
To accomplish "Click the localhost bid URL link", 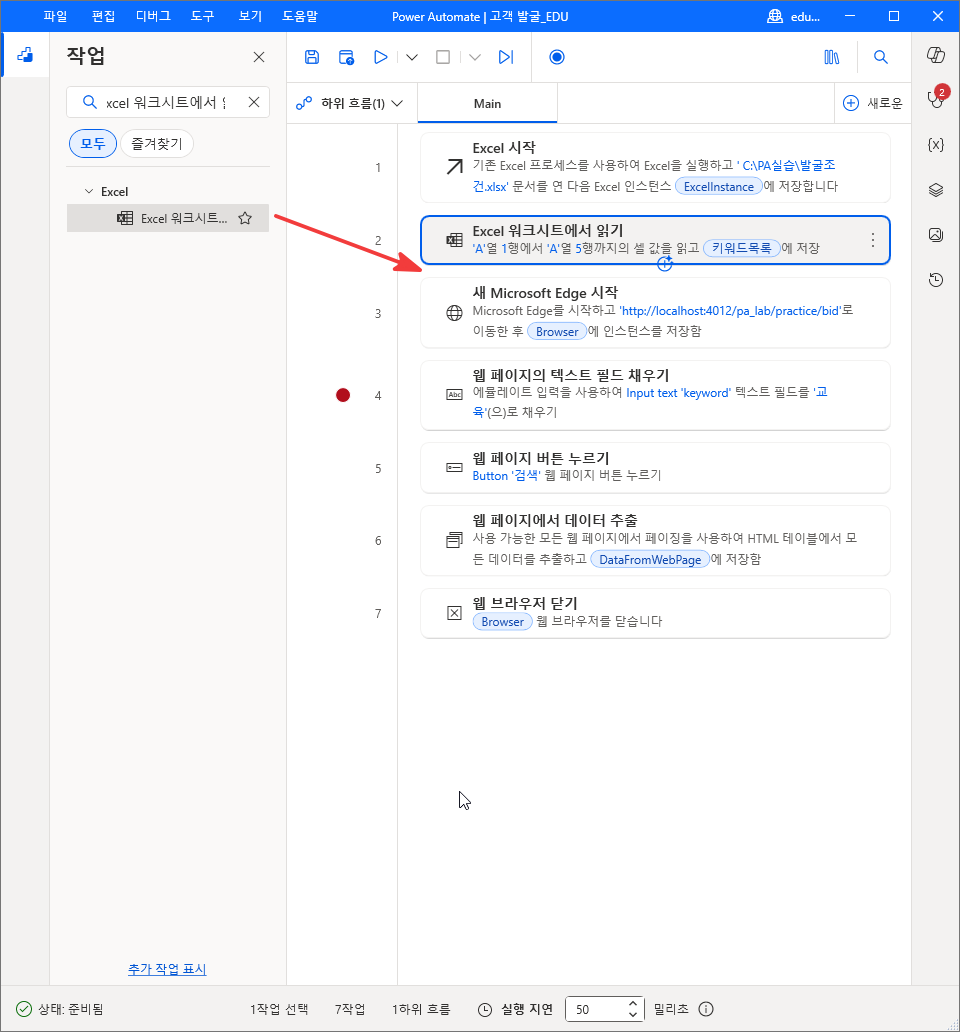I will coord(730,311).
